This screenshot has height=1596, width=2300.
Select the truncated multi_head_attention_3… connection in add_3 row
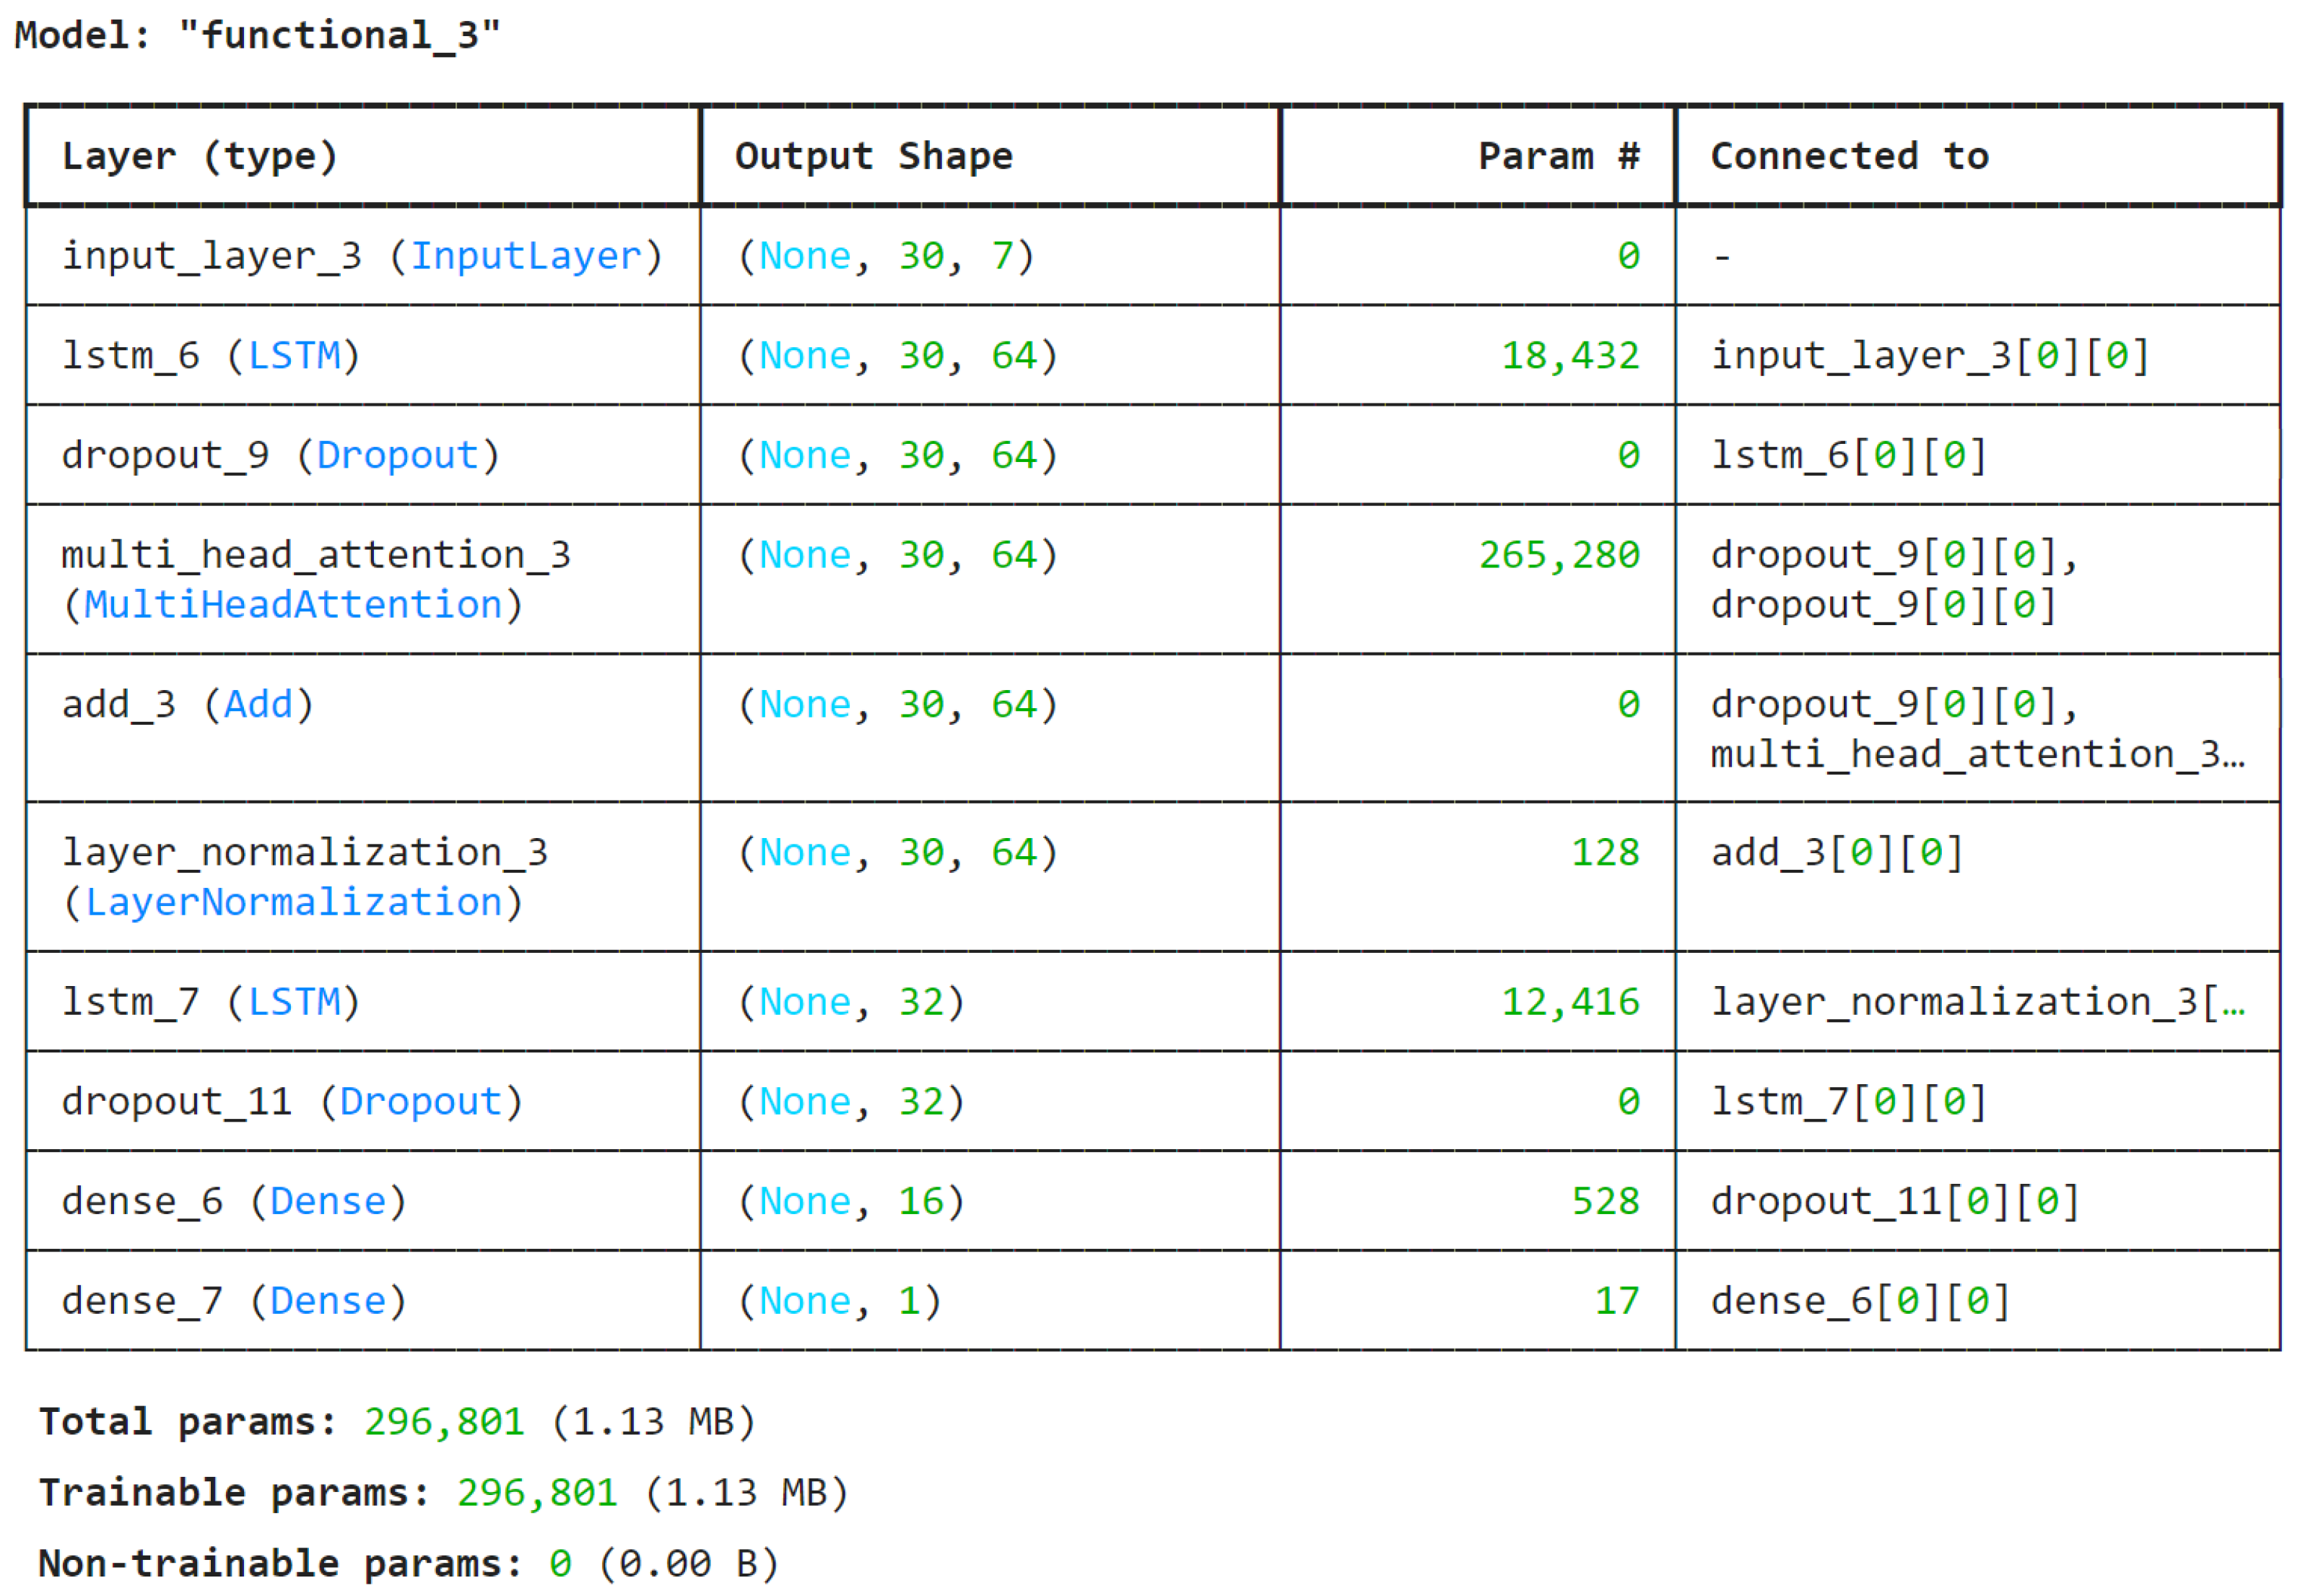[x=1978, y=755]
